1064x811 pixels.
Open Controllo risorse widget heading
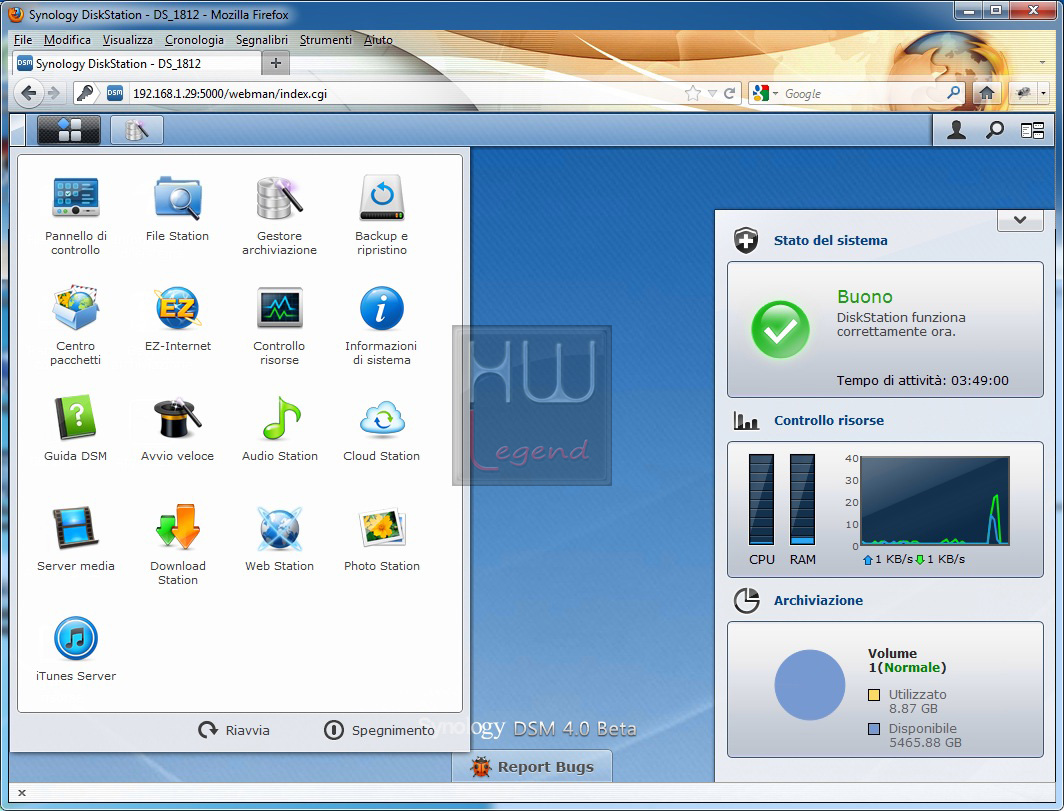click(x=829, y=420)
